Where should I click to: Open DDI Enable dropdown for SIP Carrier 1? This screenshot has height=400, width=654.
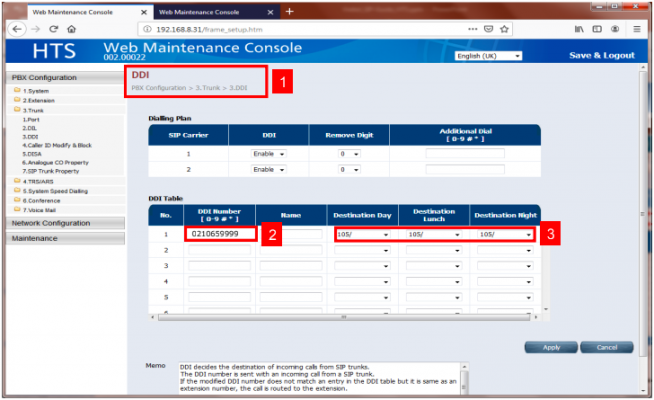coord(269,154)
